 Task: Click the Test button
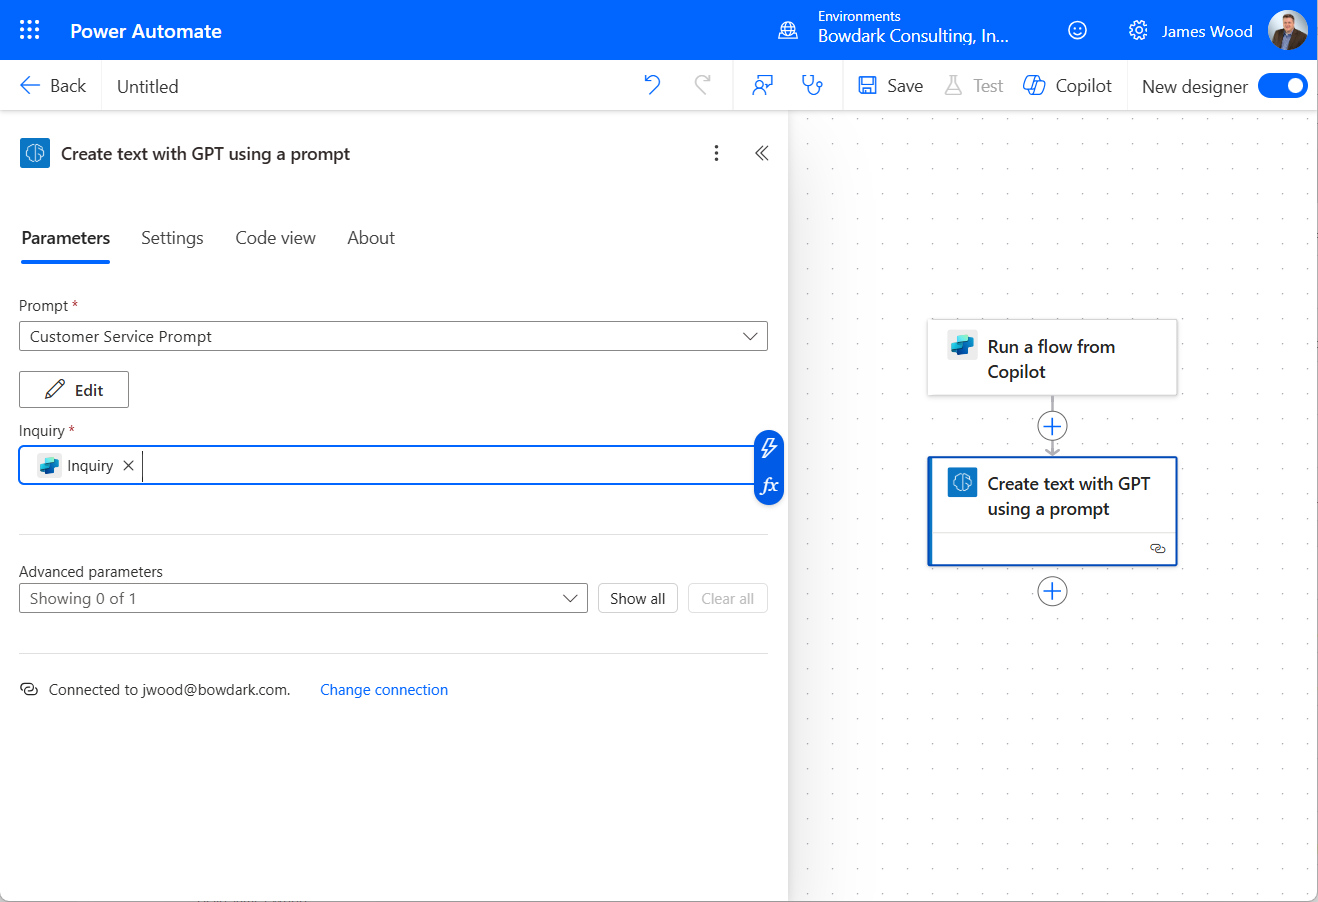[x=974, y=86]
